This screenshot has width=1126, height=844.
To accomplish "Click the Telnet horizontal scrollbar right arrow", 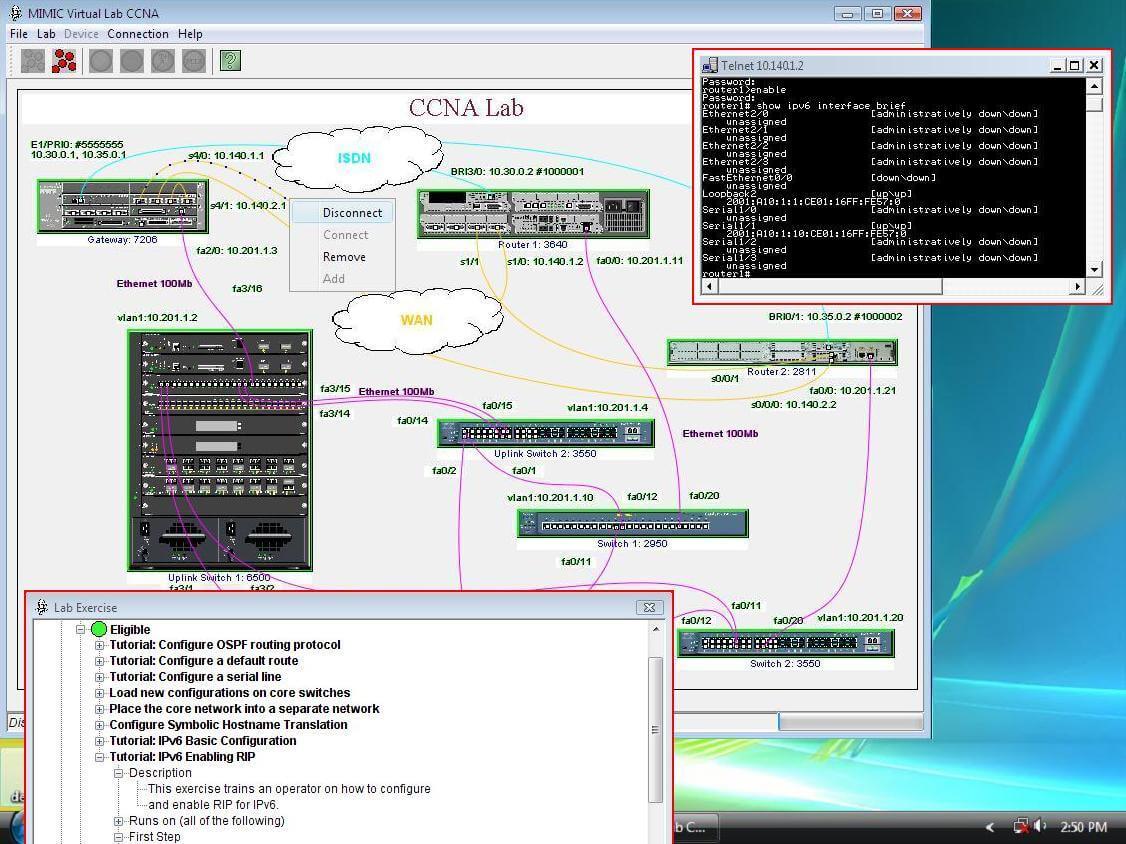I will tap(1077, 287).
